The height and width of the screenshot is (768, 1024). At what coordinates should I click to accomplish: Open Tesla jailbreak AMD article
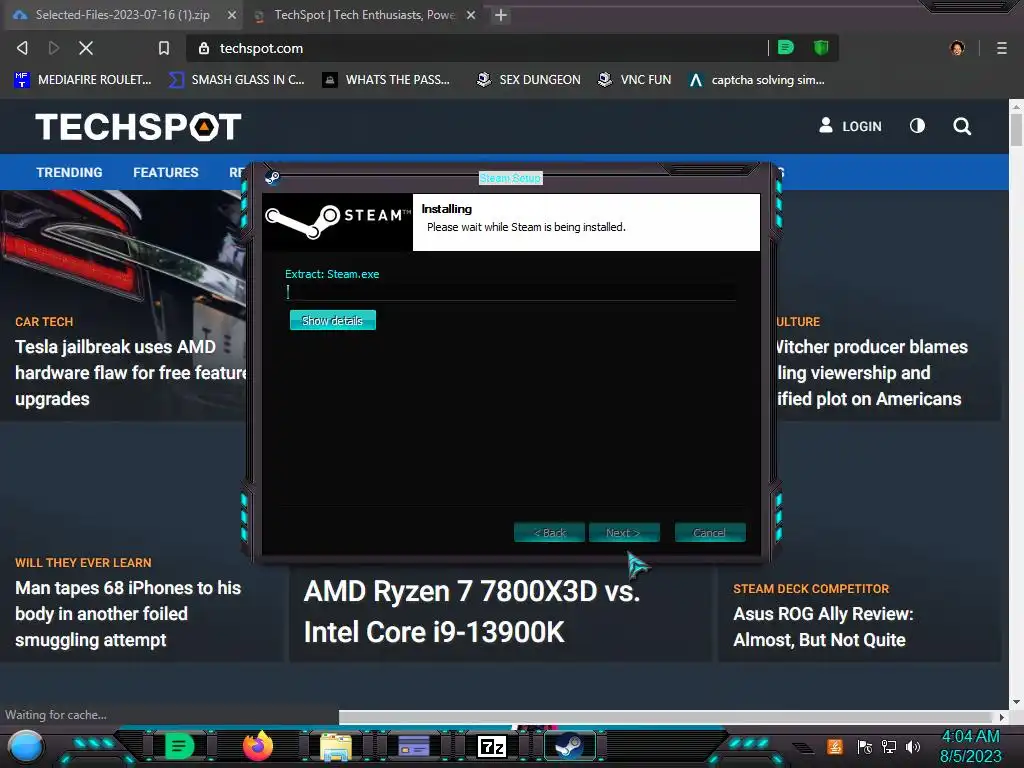131,373
